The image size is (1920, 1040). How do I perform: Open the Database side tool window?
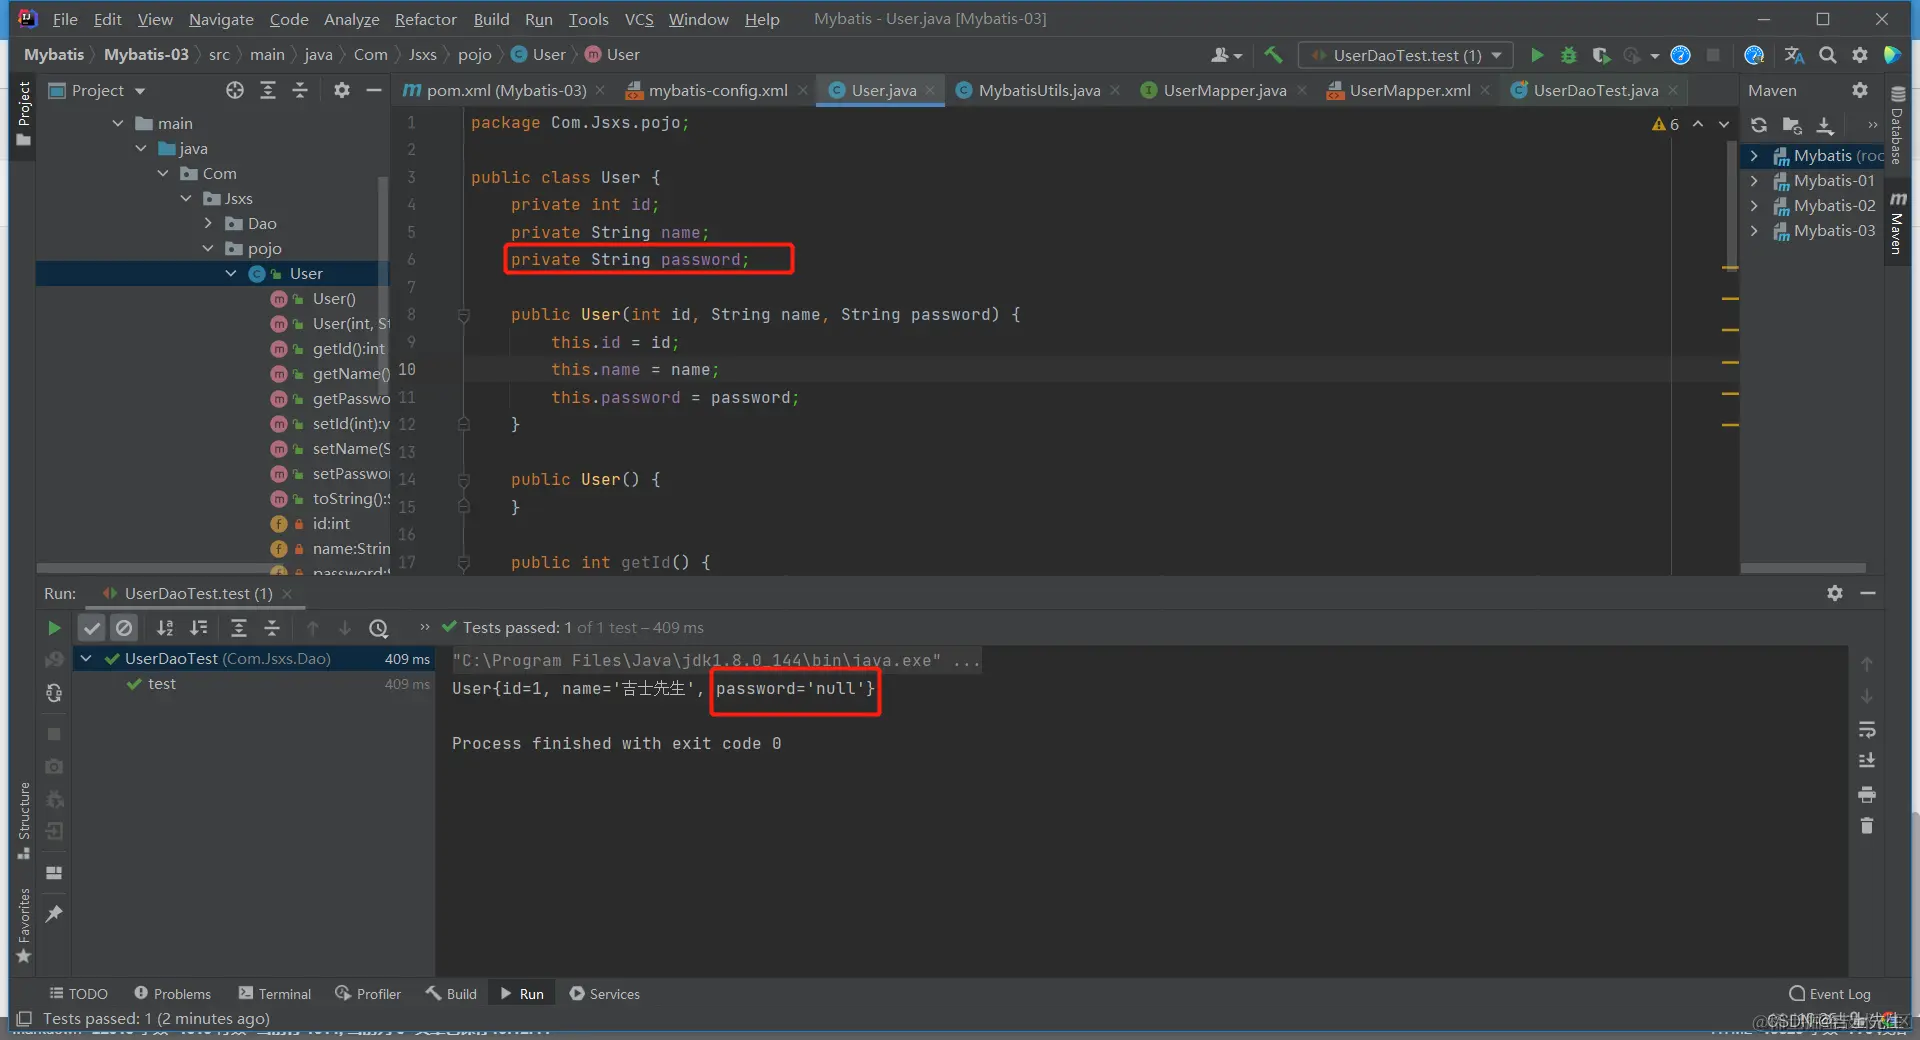[x=1897, y=126]
